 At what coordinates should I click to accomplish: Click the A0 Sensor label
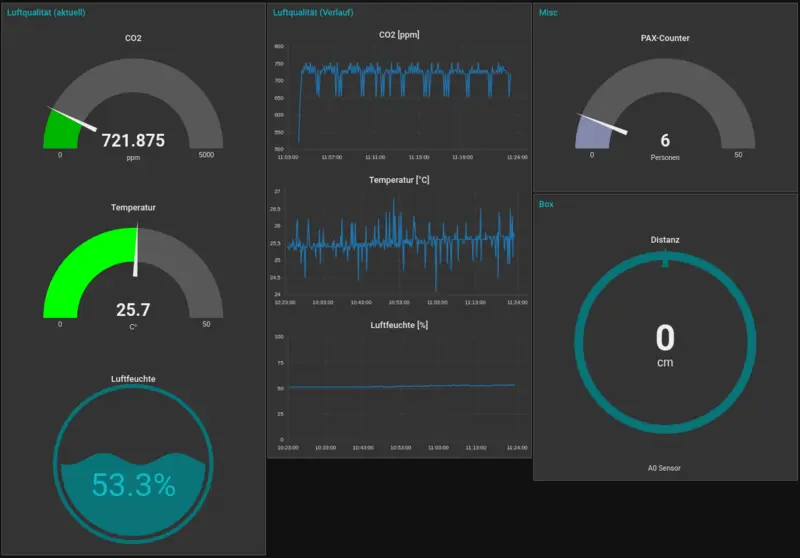pyautogui.click(x=665, y=467)
